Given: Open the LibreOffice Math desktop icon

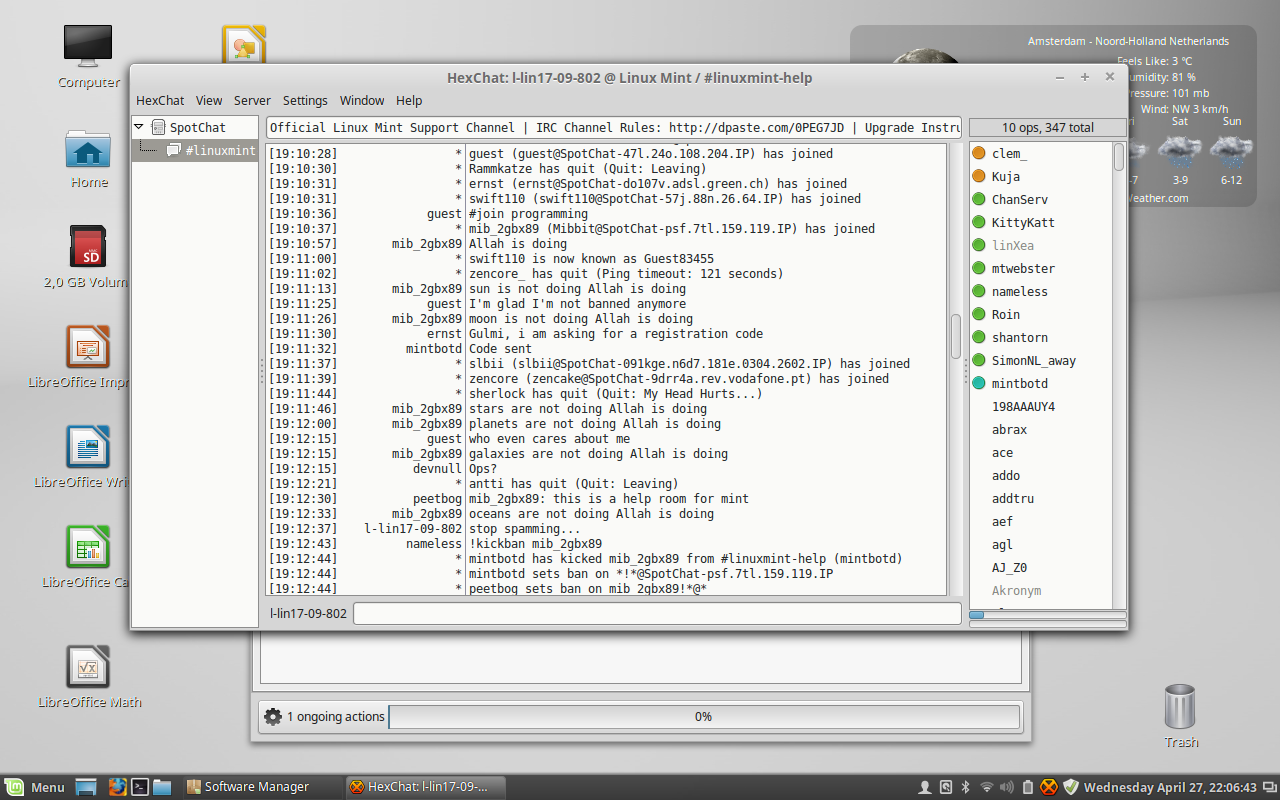Looking at the screenshot, I should (x=88, y=668).
